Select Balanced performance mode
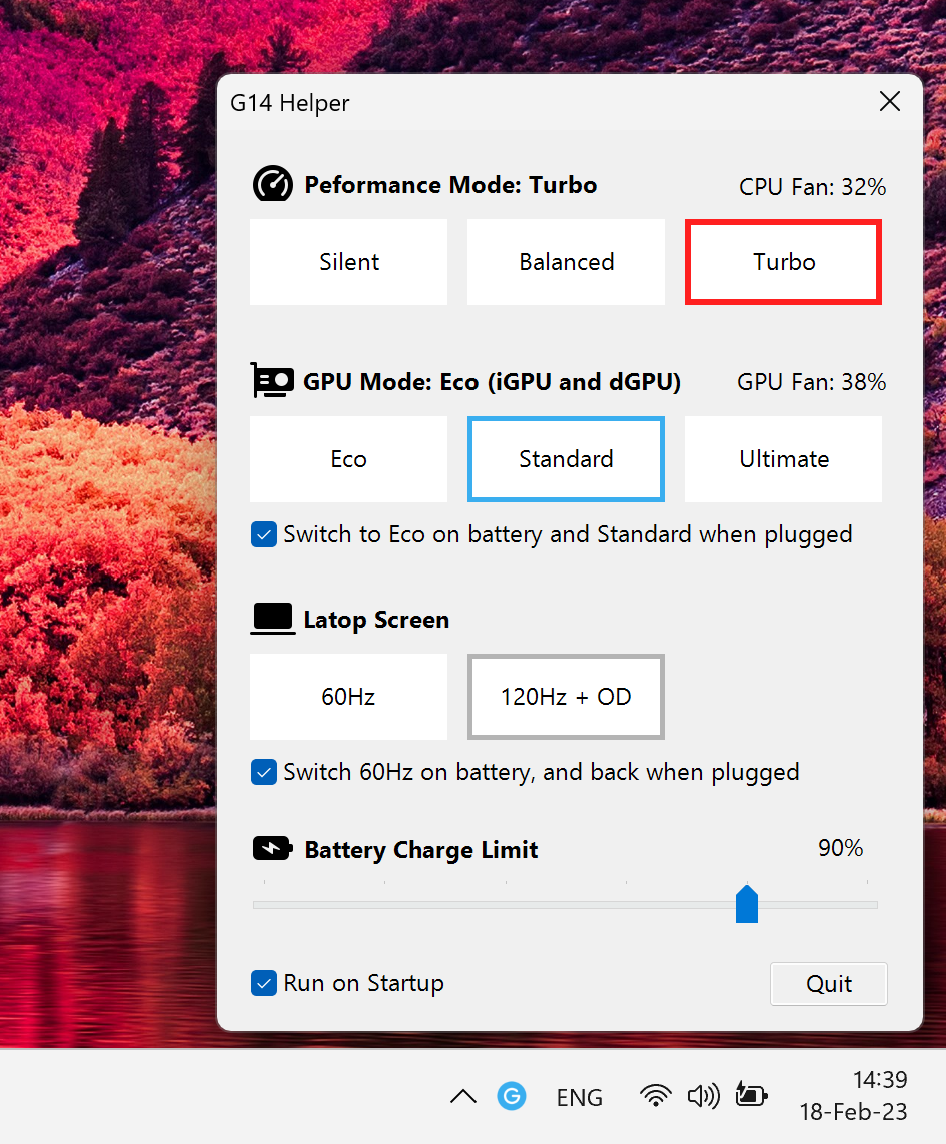Screen dimensions: 946x1144 point(566,262)
